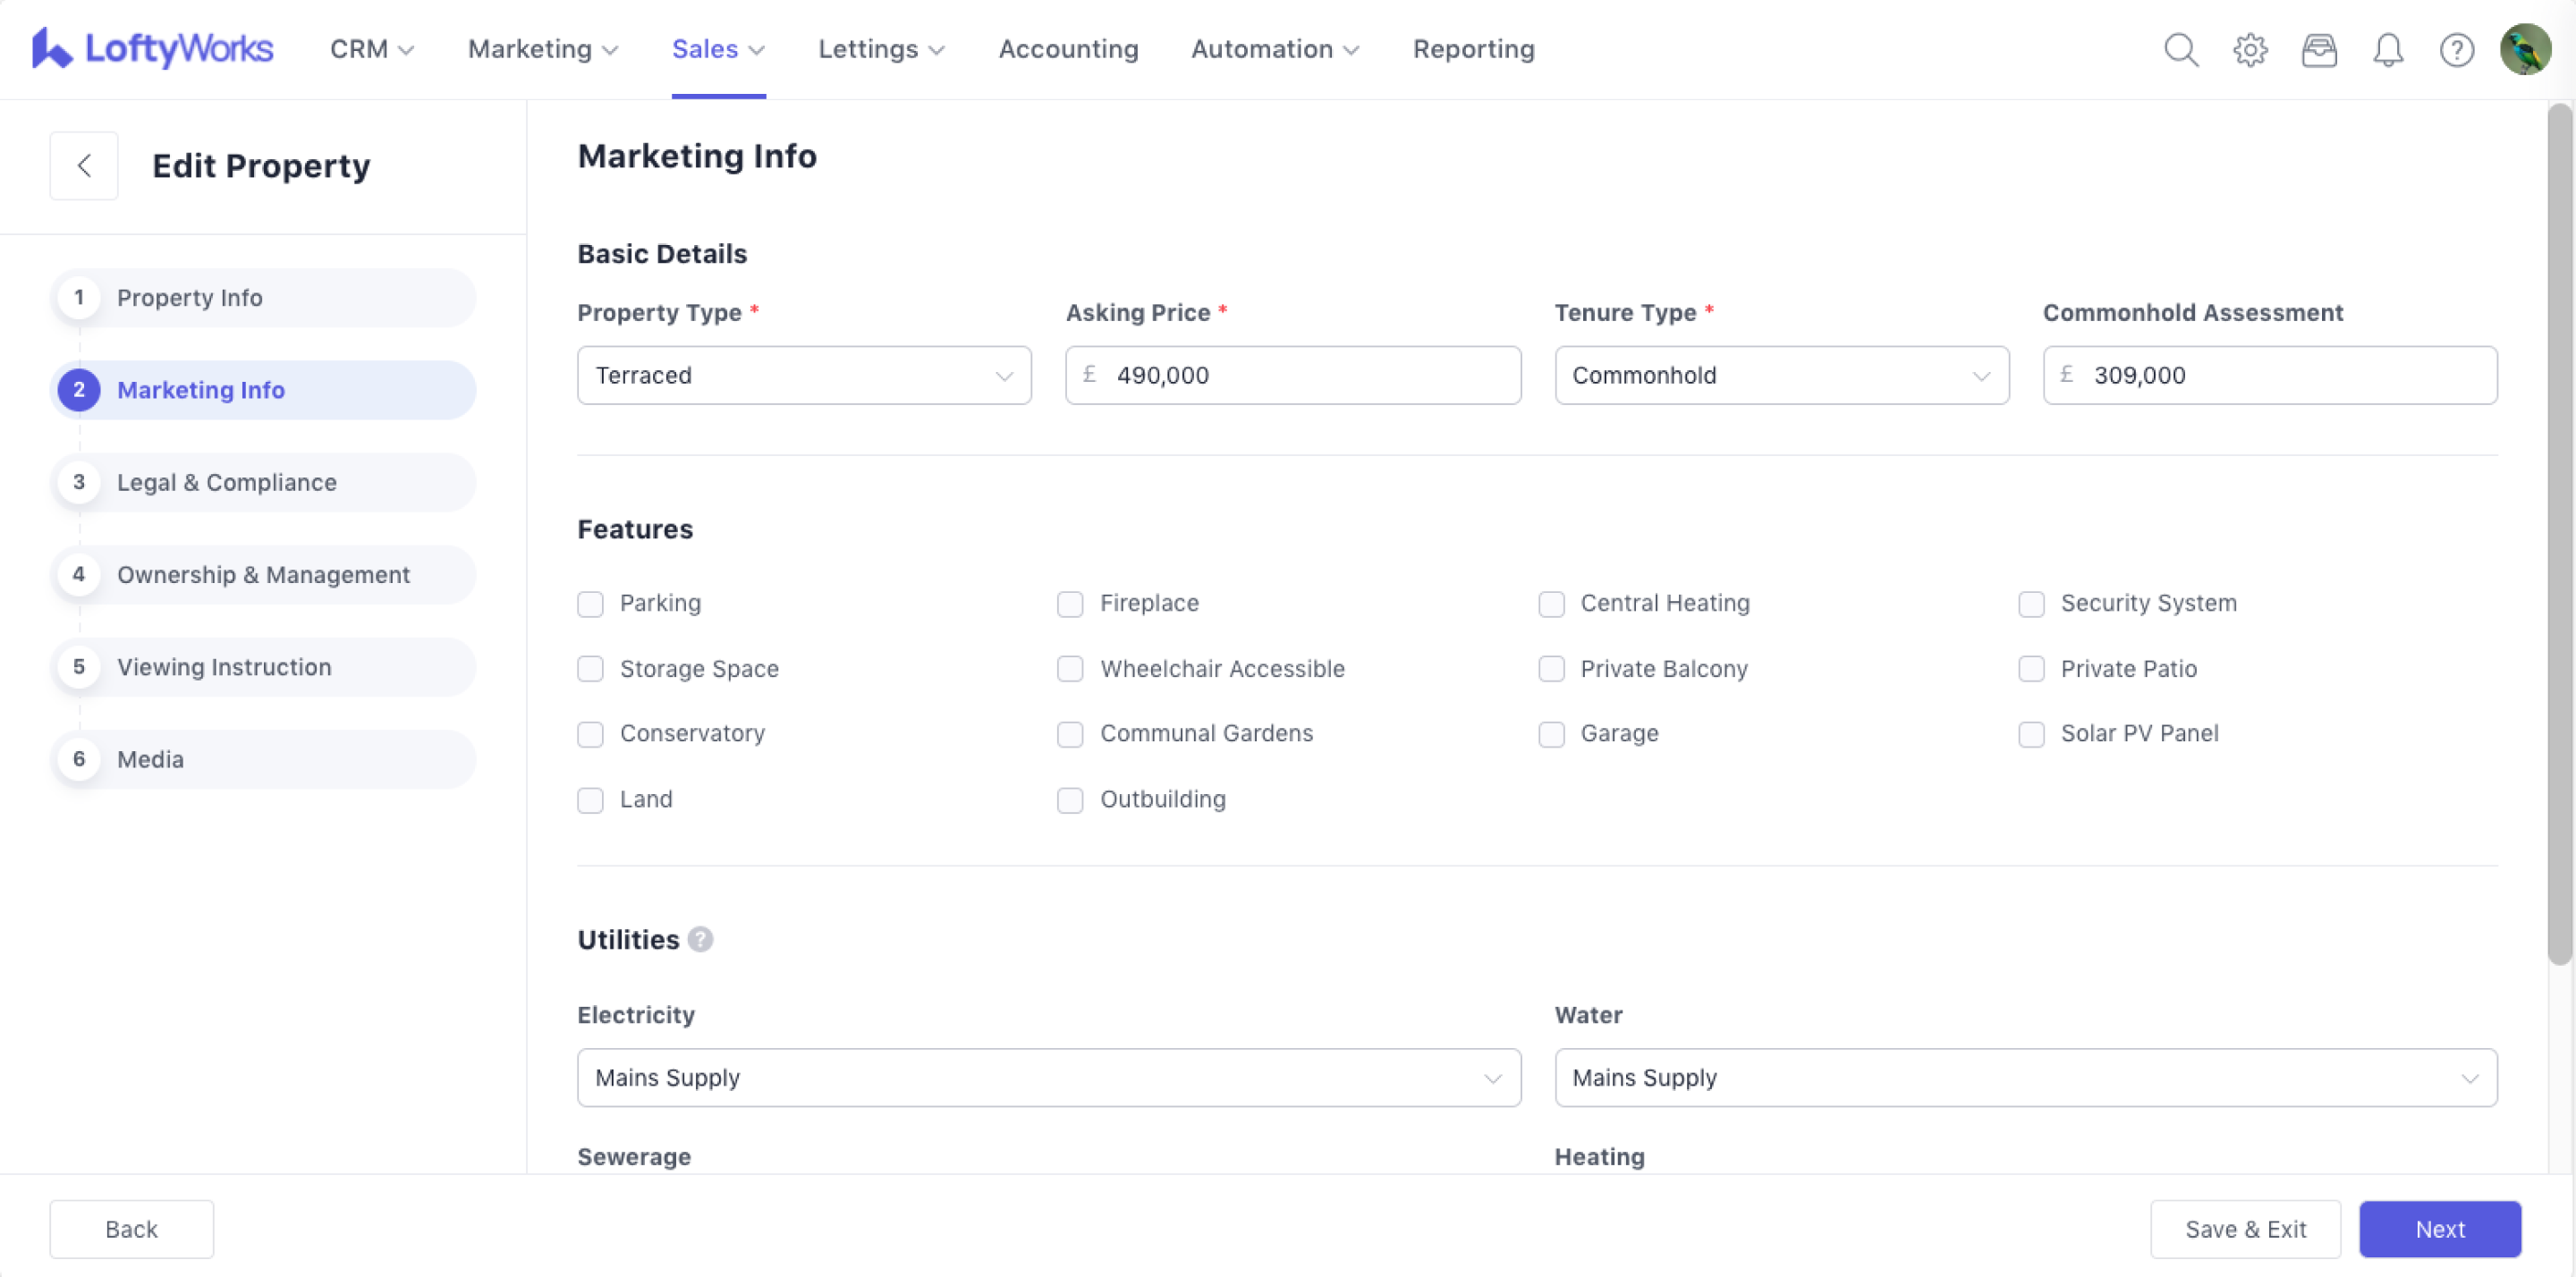Open the user profile avatar

pos(2525,49)
